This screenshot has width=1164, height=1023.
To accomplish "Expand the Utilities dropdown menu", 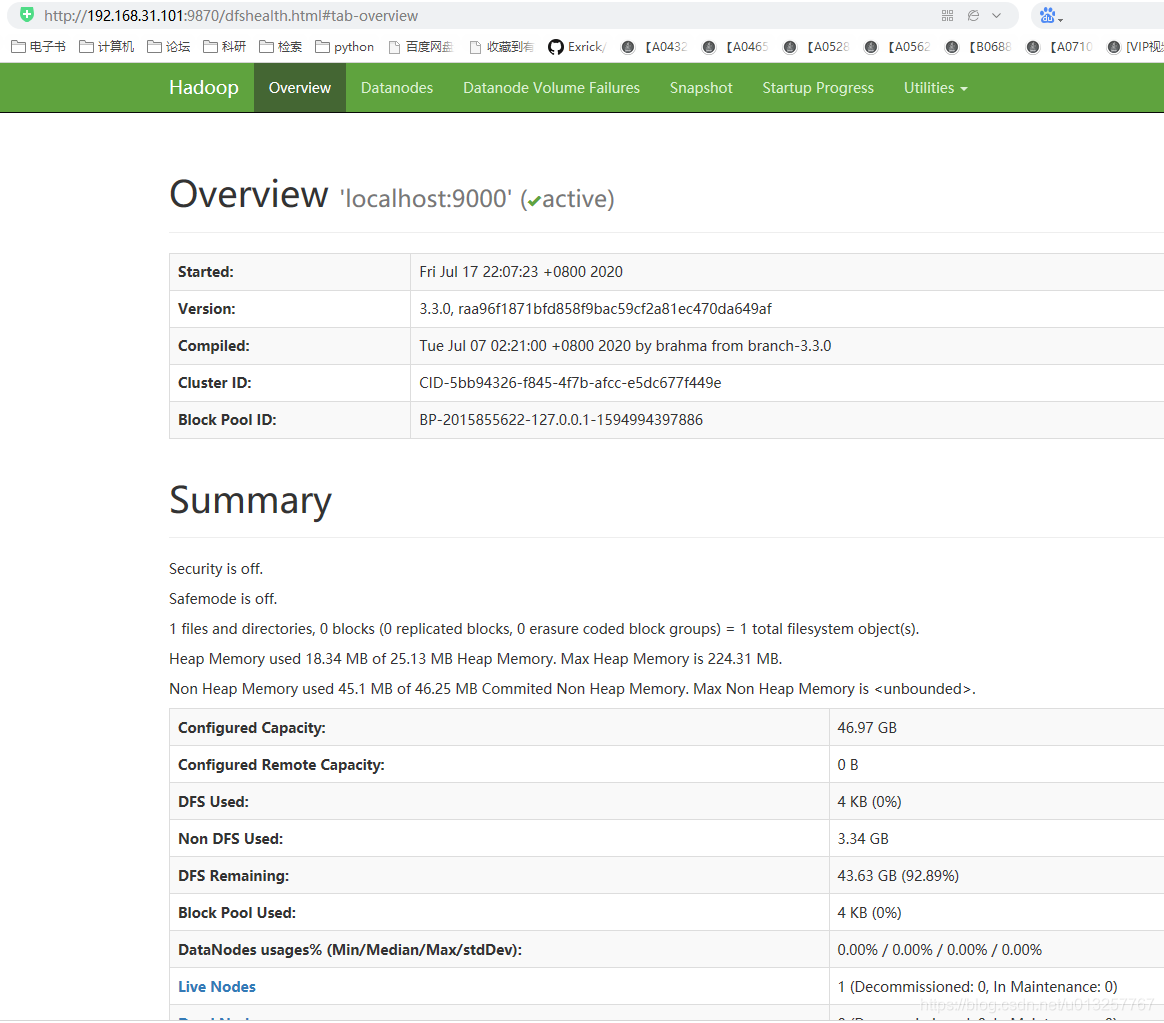I will click(x=935, y=88).
